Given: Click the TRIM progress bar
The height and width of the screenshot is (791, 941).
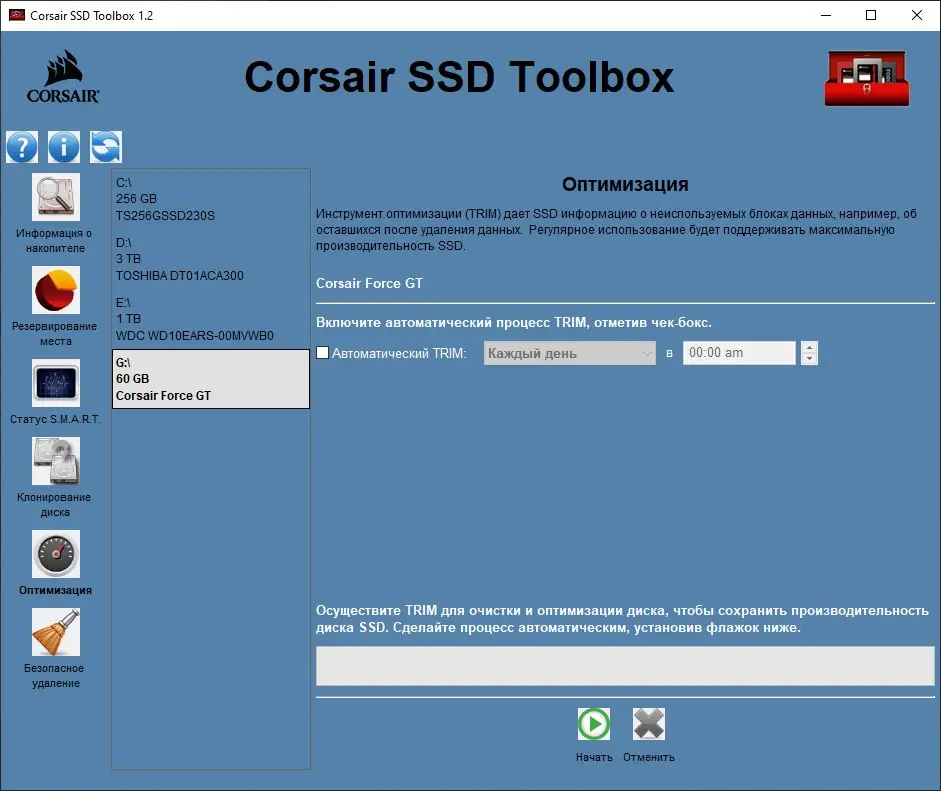Looking at the screenshot, I should click(x=625, y=666).
